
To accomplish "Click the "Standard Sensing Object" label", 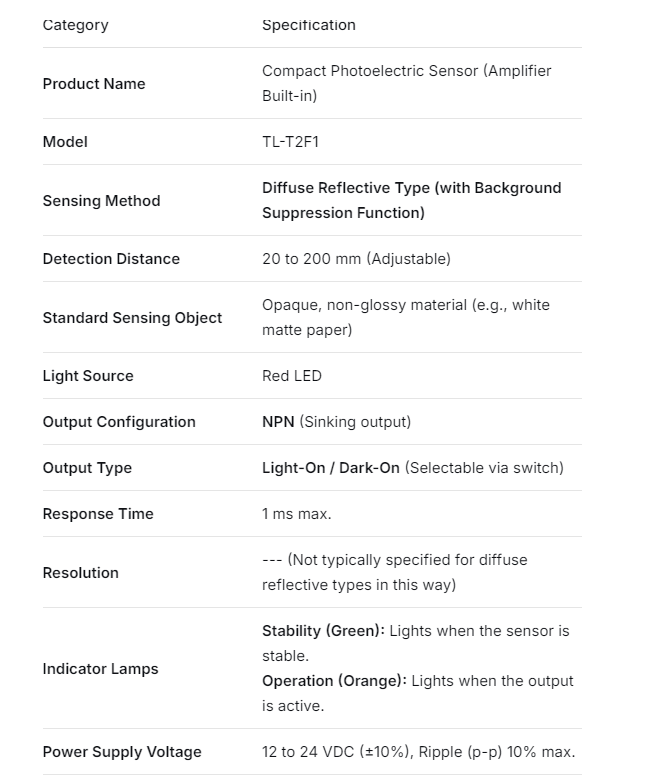I will click(132, 318).
